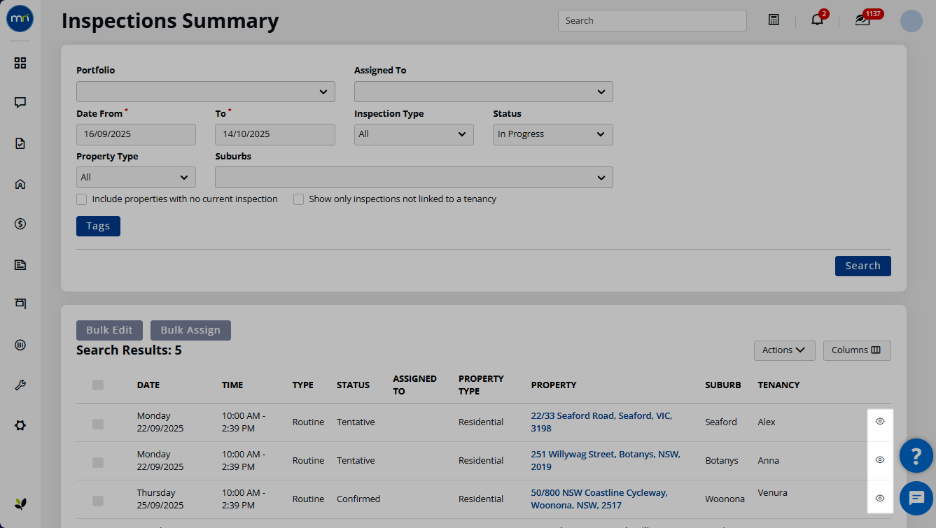The width and height of the screenshot is (936, 528).
Task: Open the archive box sidebar icon
Action: [x=20, y=304]
